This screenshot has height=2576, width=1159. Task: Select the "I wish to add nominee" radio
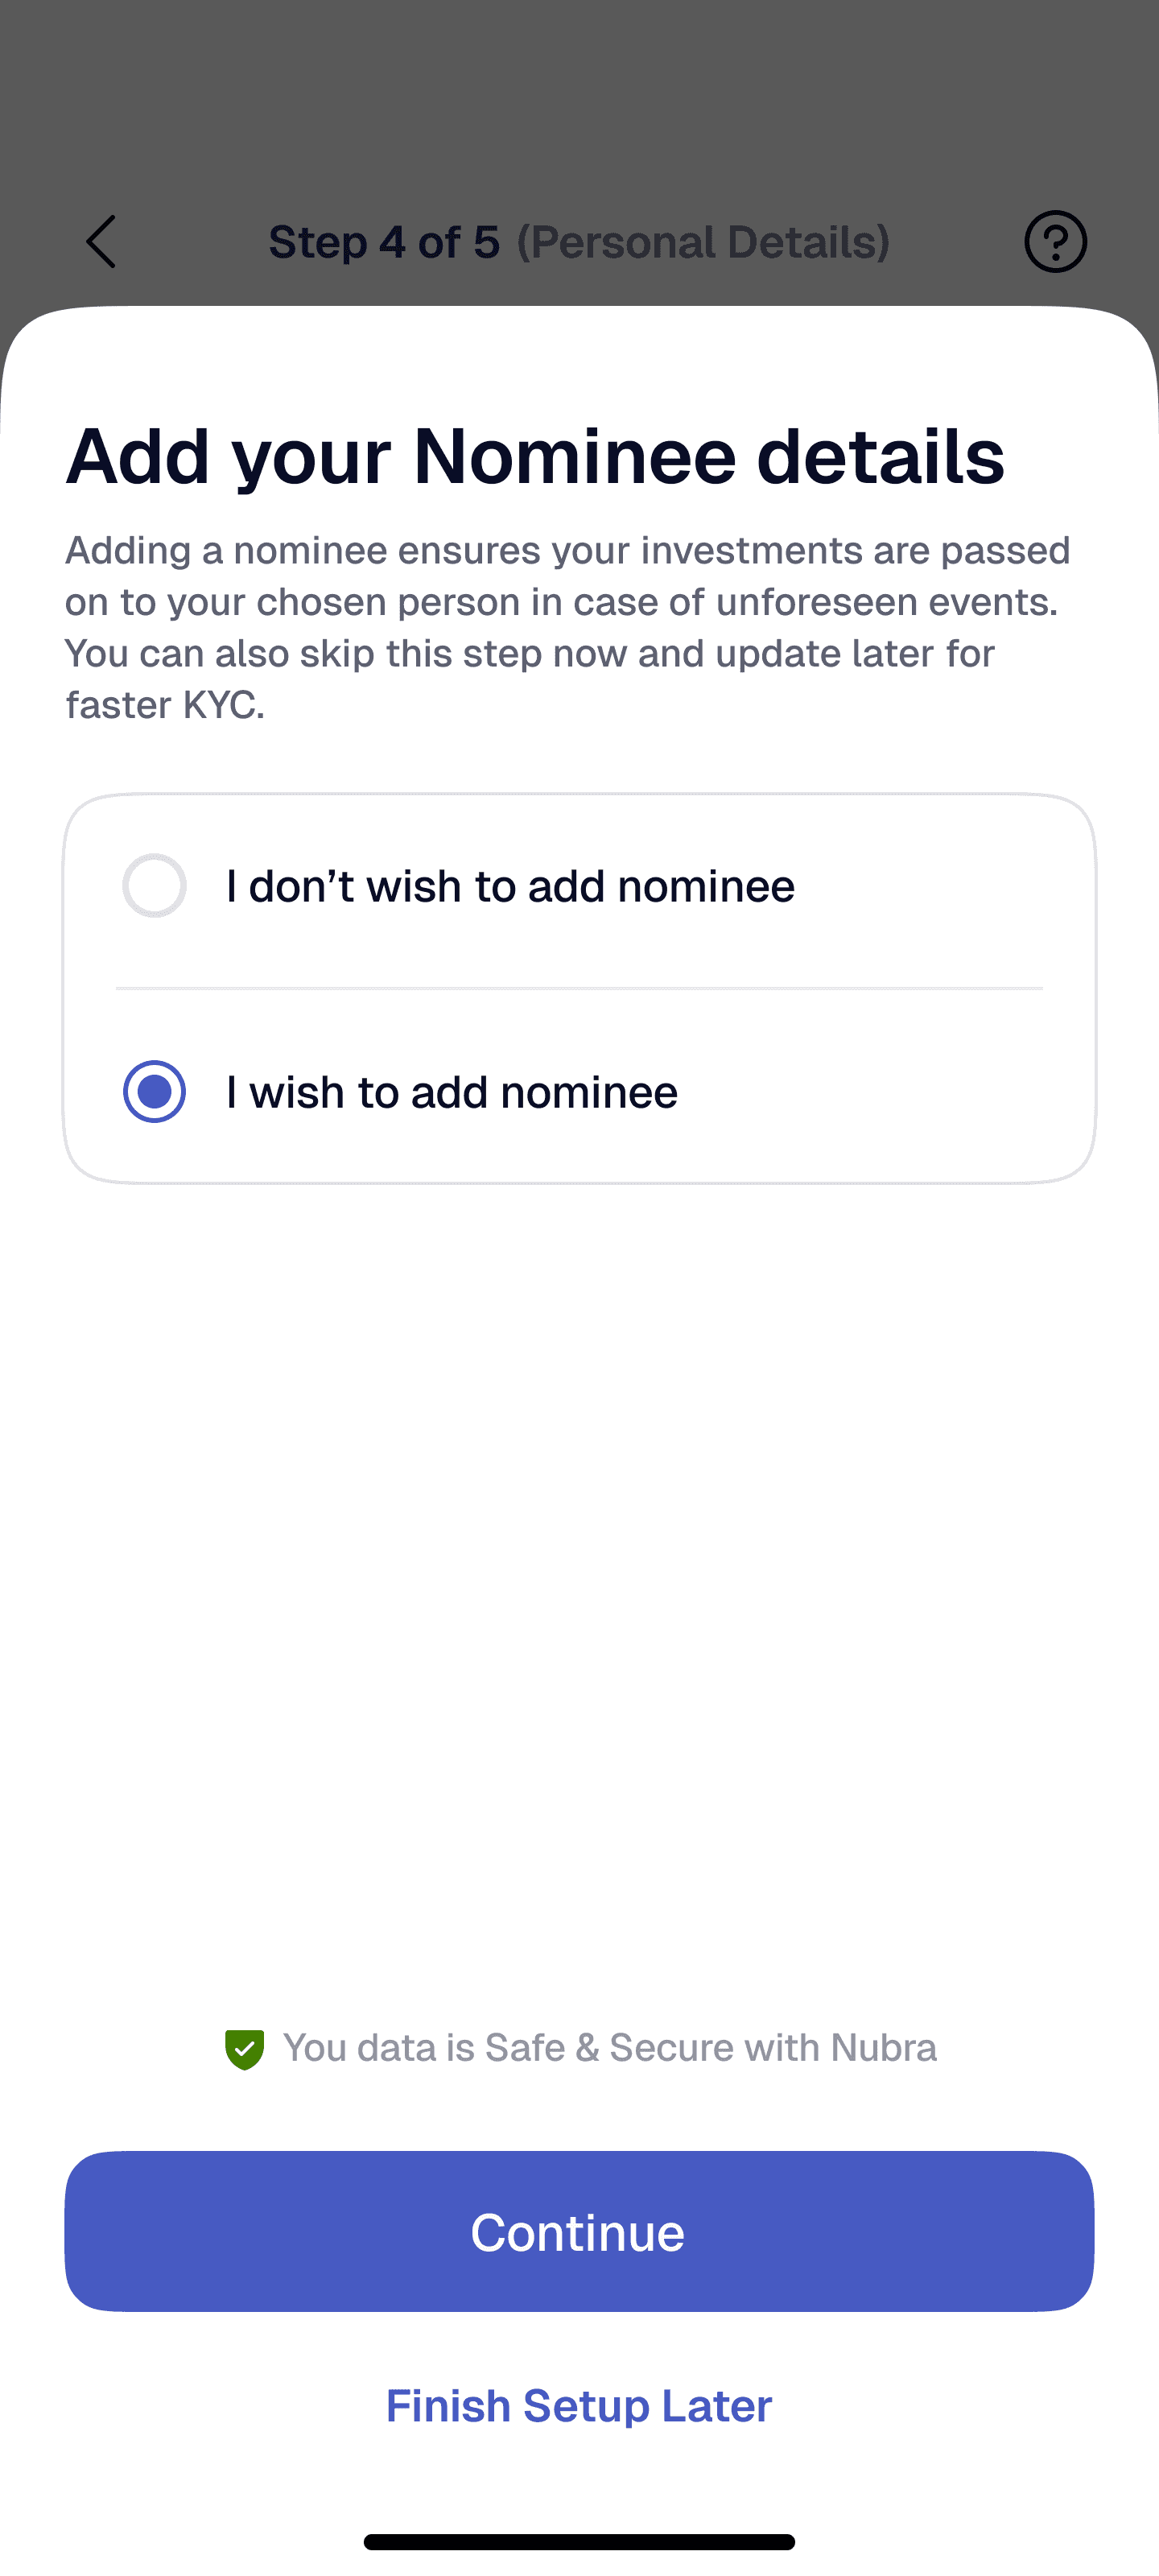coord(154,1091)
